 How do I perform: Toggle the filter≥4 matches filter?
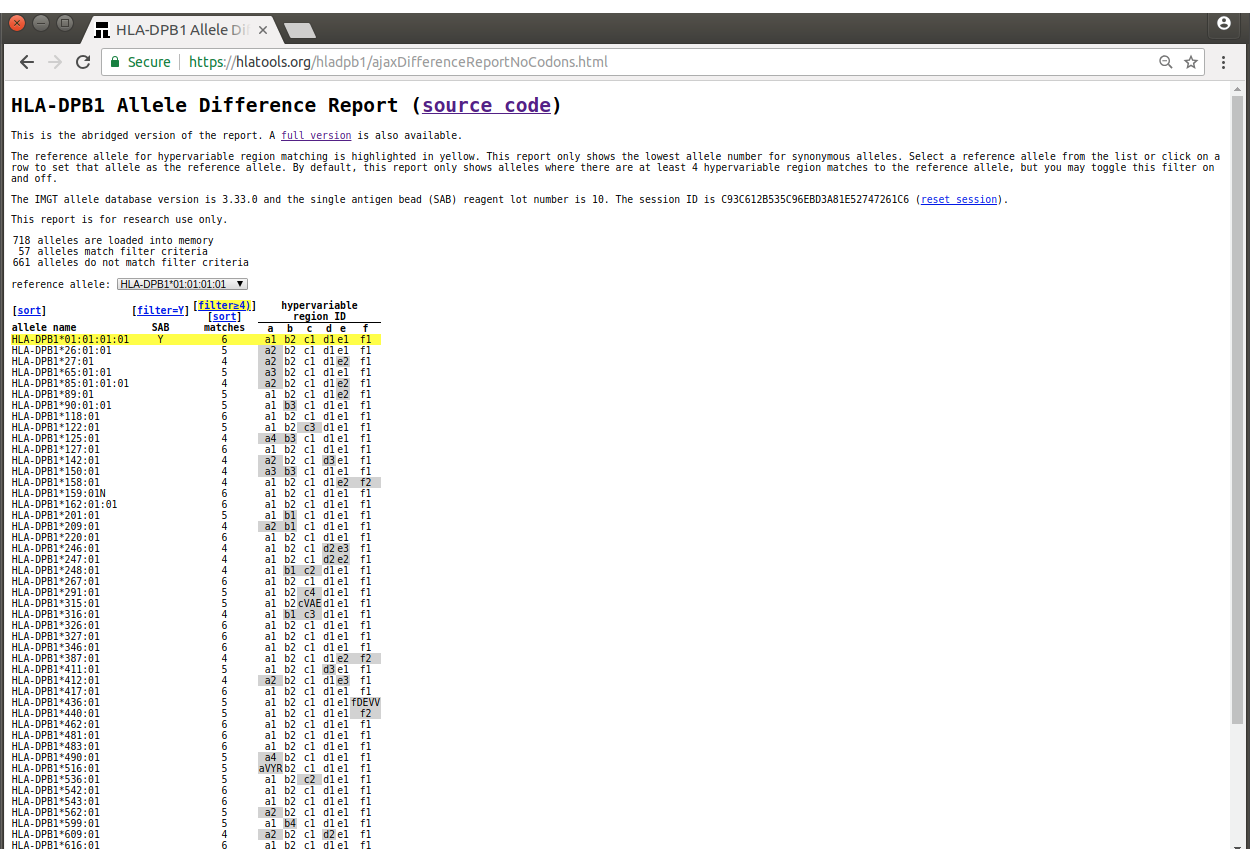[x=224, y=304]
